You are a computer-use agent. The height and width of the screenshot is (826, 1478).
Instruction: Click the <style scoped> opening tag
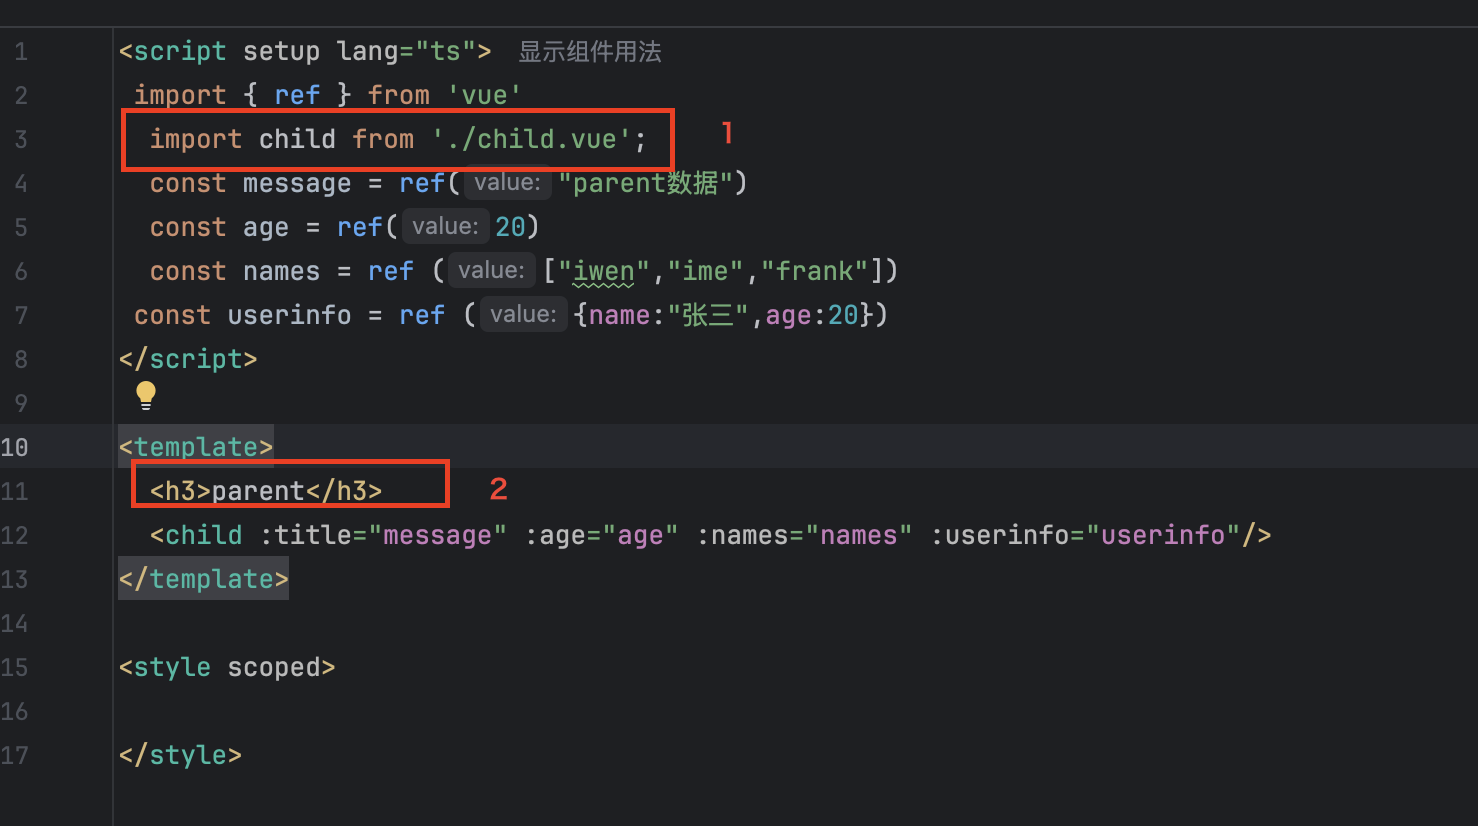(x=227, y=667)
